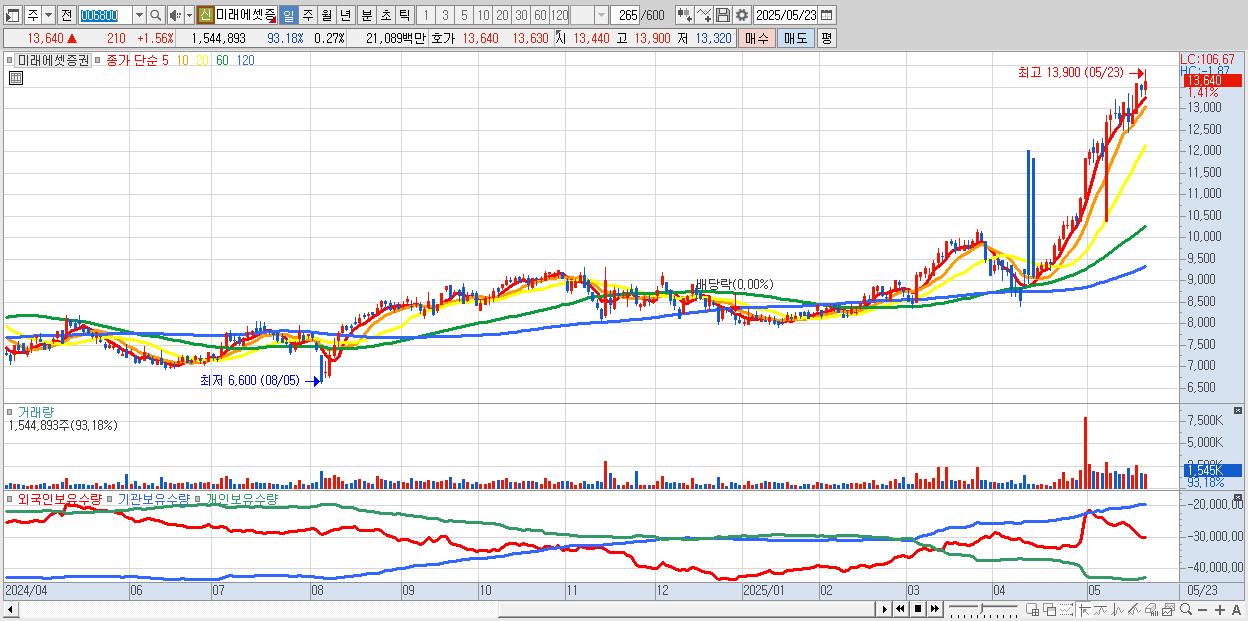Viewport: 1248px width, 621px height.
Task: Click the magnifier stock search icon
Action: pos(156,15)
